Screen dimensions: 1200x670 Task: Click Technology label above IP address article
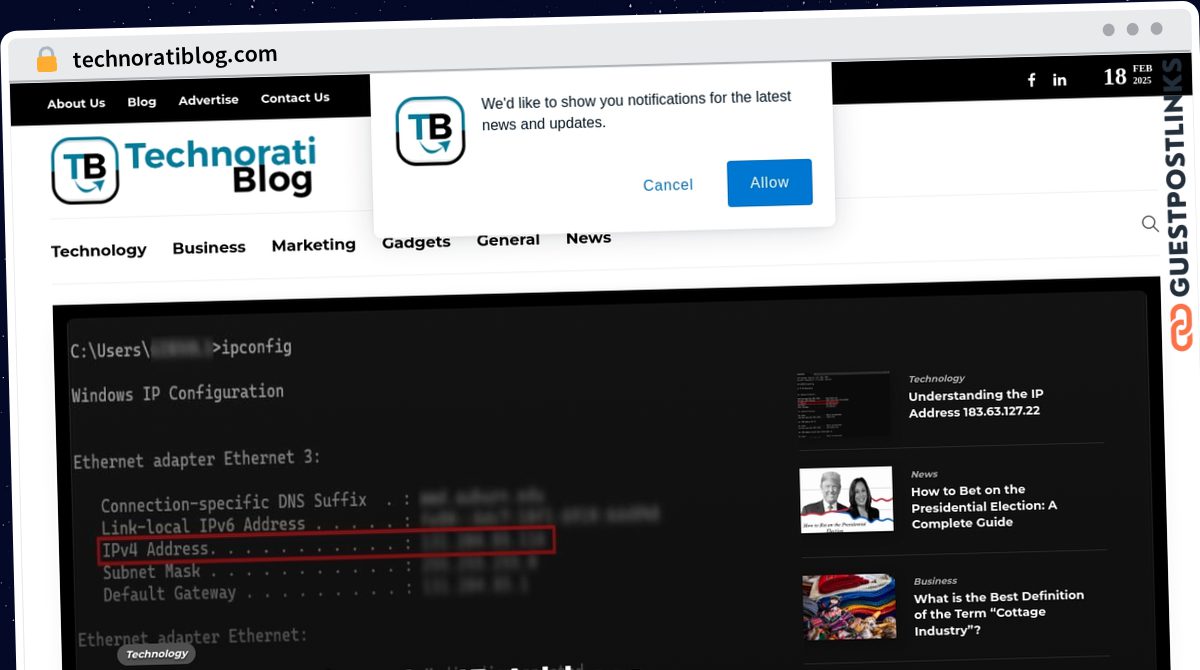[937, 378]
